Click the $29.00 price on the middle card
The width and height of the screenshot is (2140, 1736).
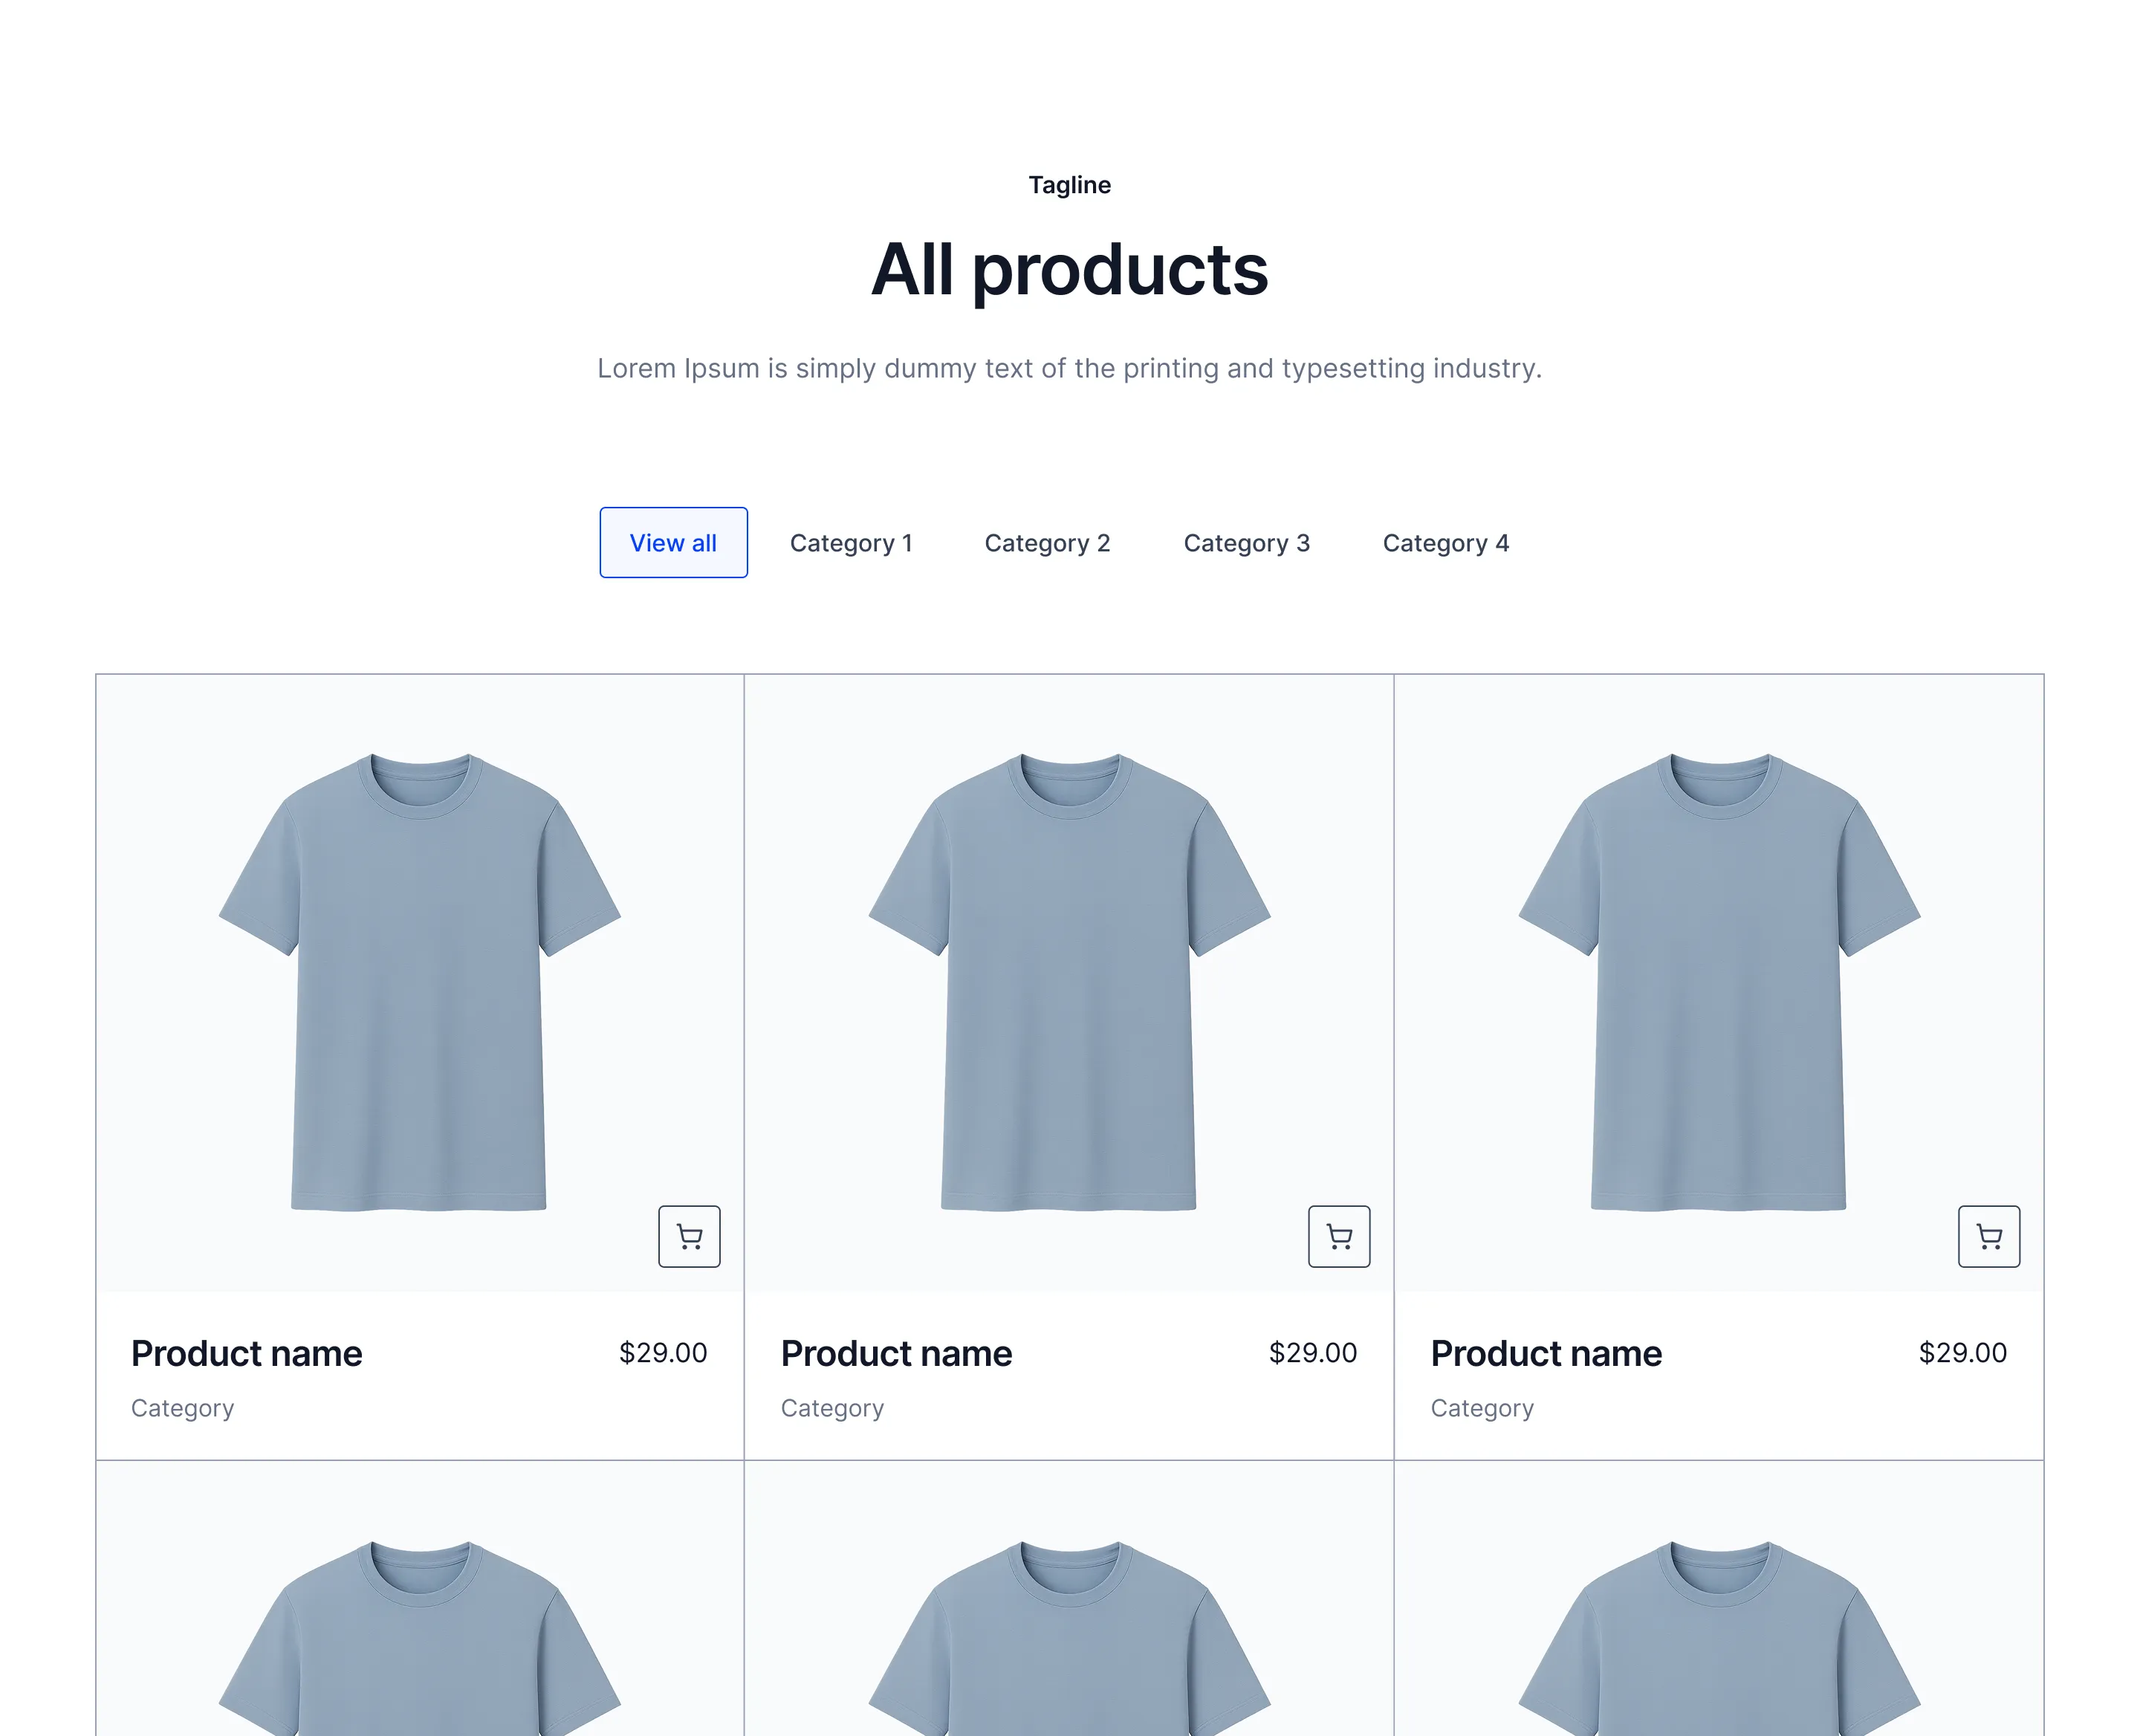(x=1313, y=1352)
